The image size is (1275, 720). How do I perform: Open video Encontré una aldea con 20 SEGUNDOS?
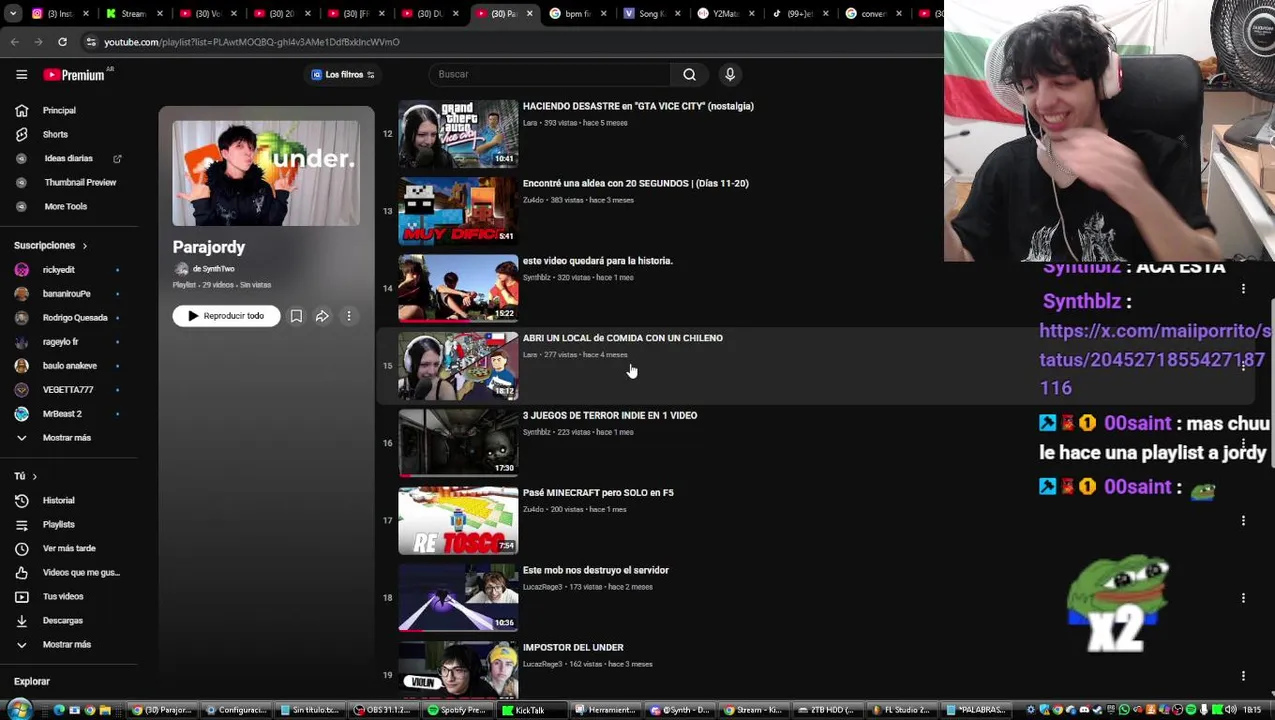tap(635, 183)
